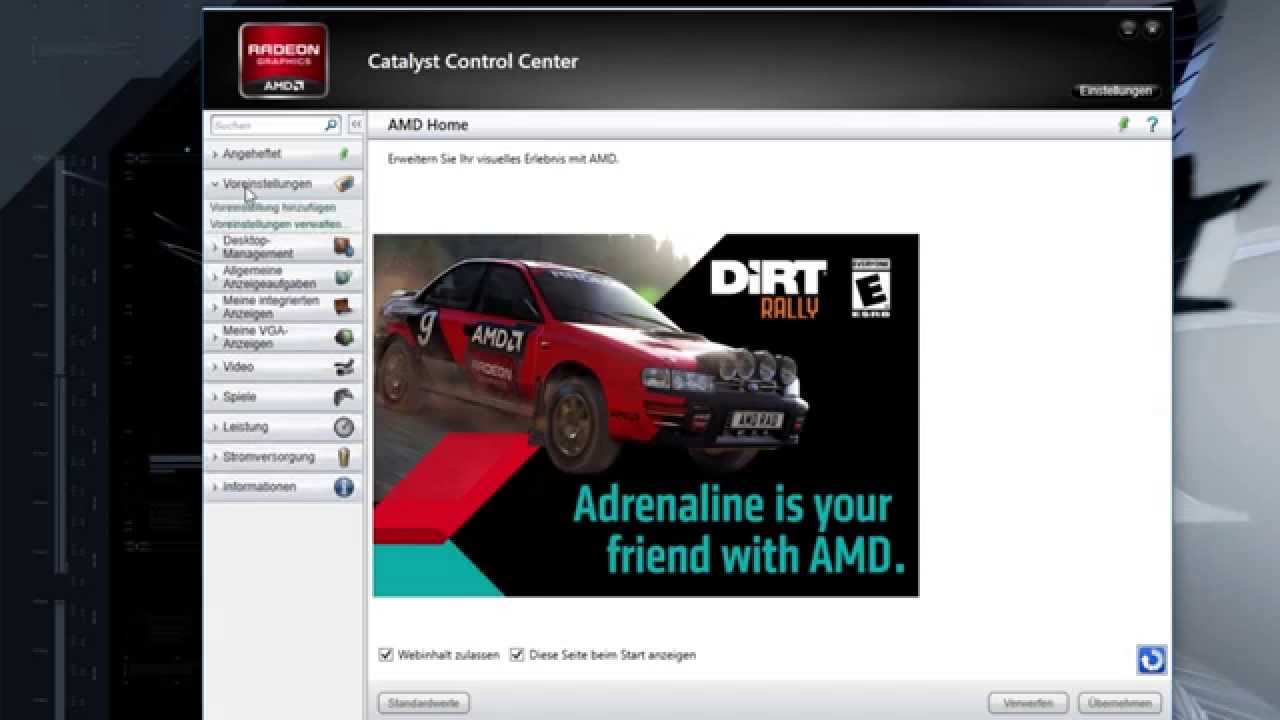Expand Meine VGA-Anzeigen chevron
The width and height of the screenshot is (1280, 720).
(215, 337)
